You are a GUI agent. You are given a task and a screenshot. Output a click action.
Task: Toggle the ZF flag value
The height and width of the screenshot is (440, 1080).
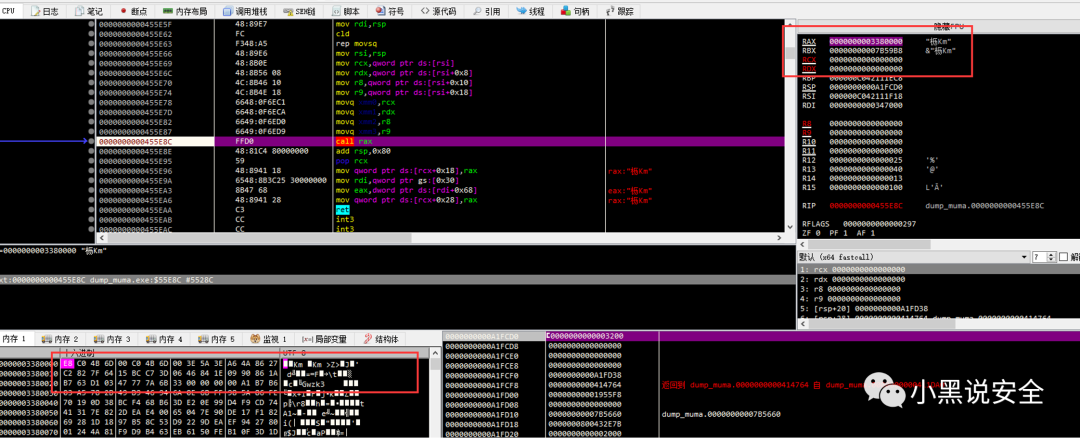(820, 233)
